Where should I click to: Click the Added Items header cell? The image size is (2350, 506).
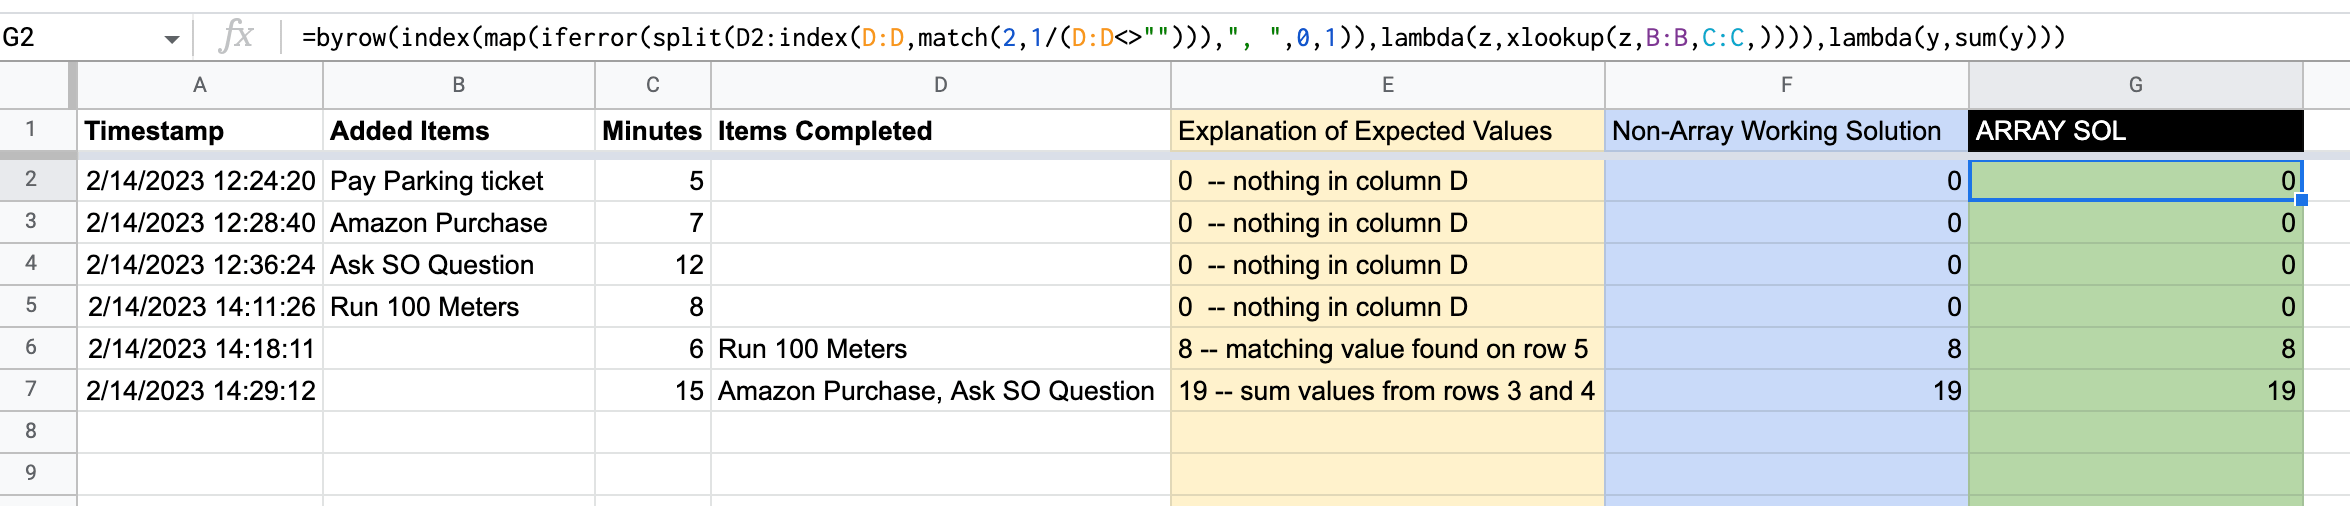(459, 131)
